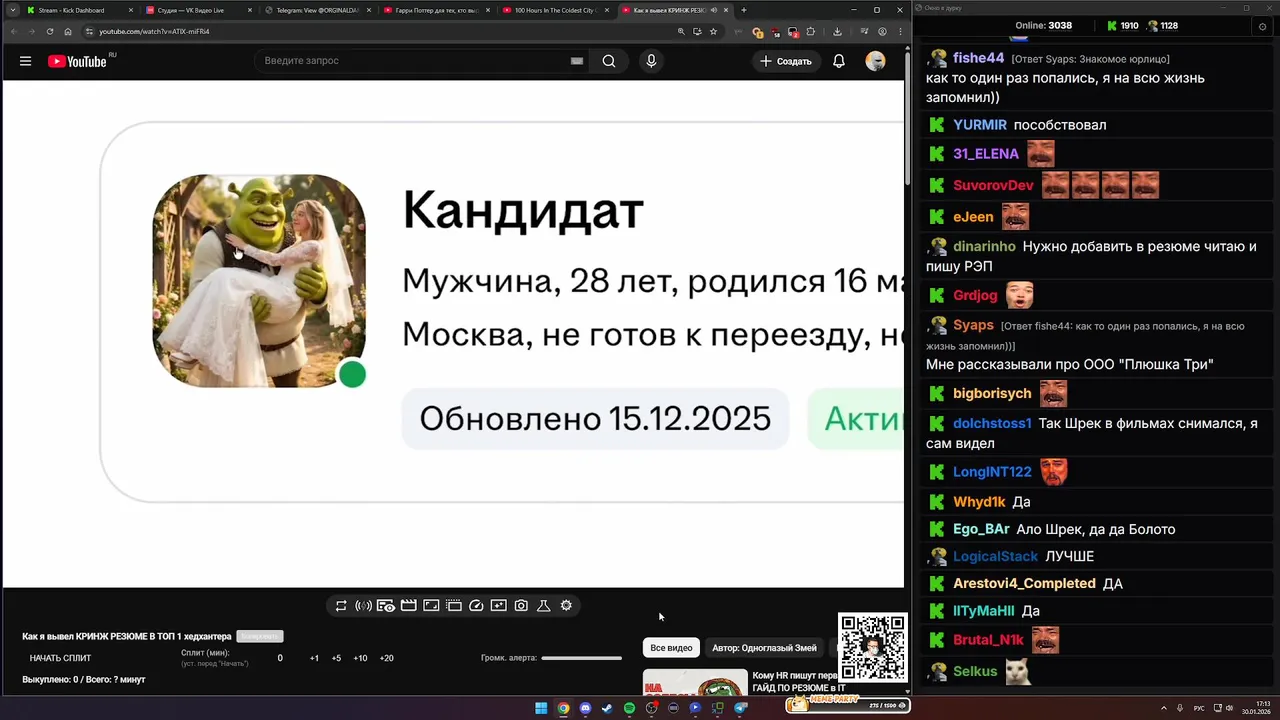
Task: Add +20 minutes to split
Action: [386, 658]
